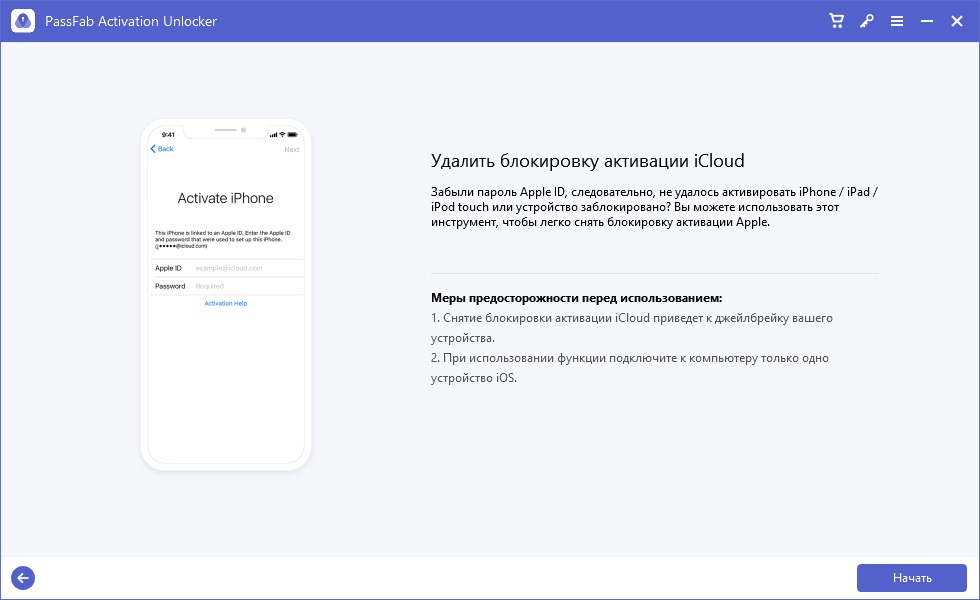
Task: Click the paragraph starting Забыли пароль Apple ID
Action: (x=654, y=207)
